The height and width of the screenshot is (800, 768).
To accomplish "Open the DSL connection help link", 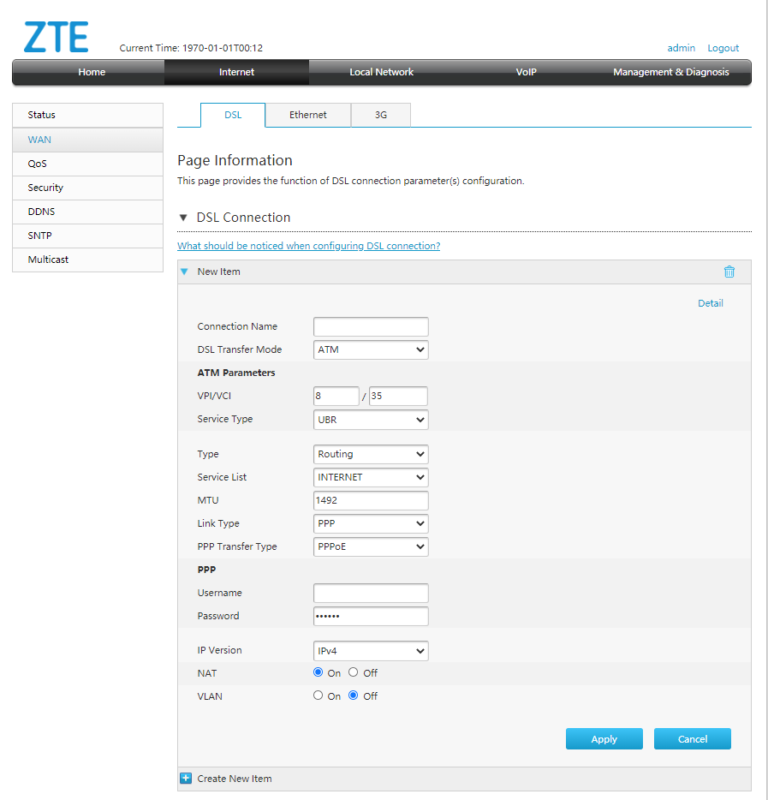I will (x=308, y=245).
